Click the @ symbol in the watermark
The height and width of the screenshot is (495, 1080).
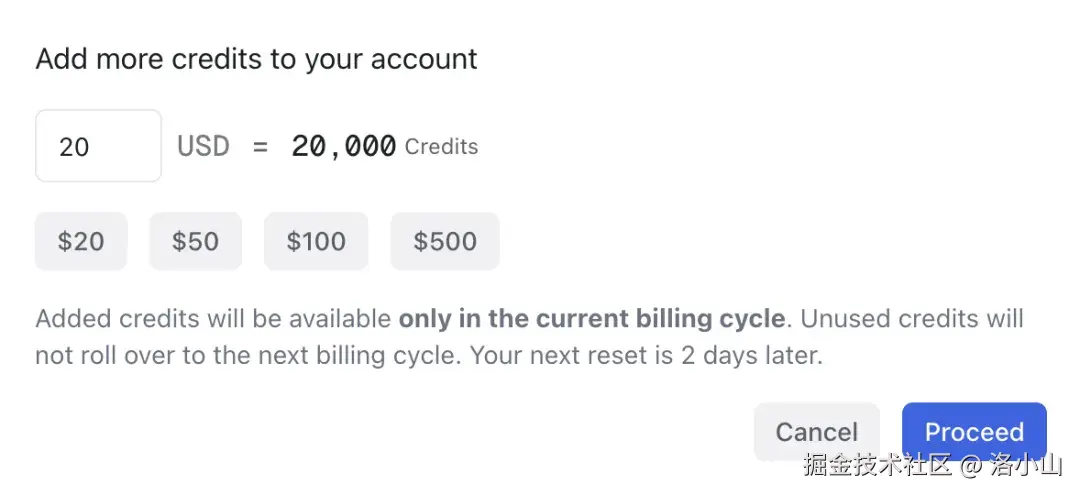(x=973, y=465)
